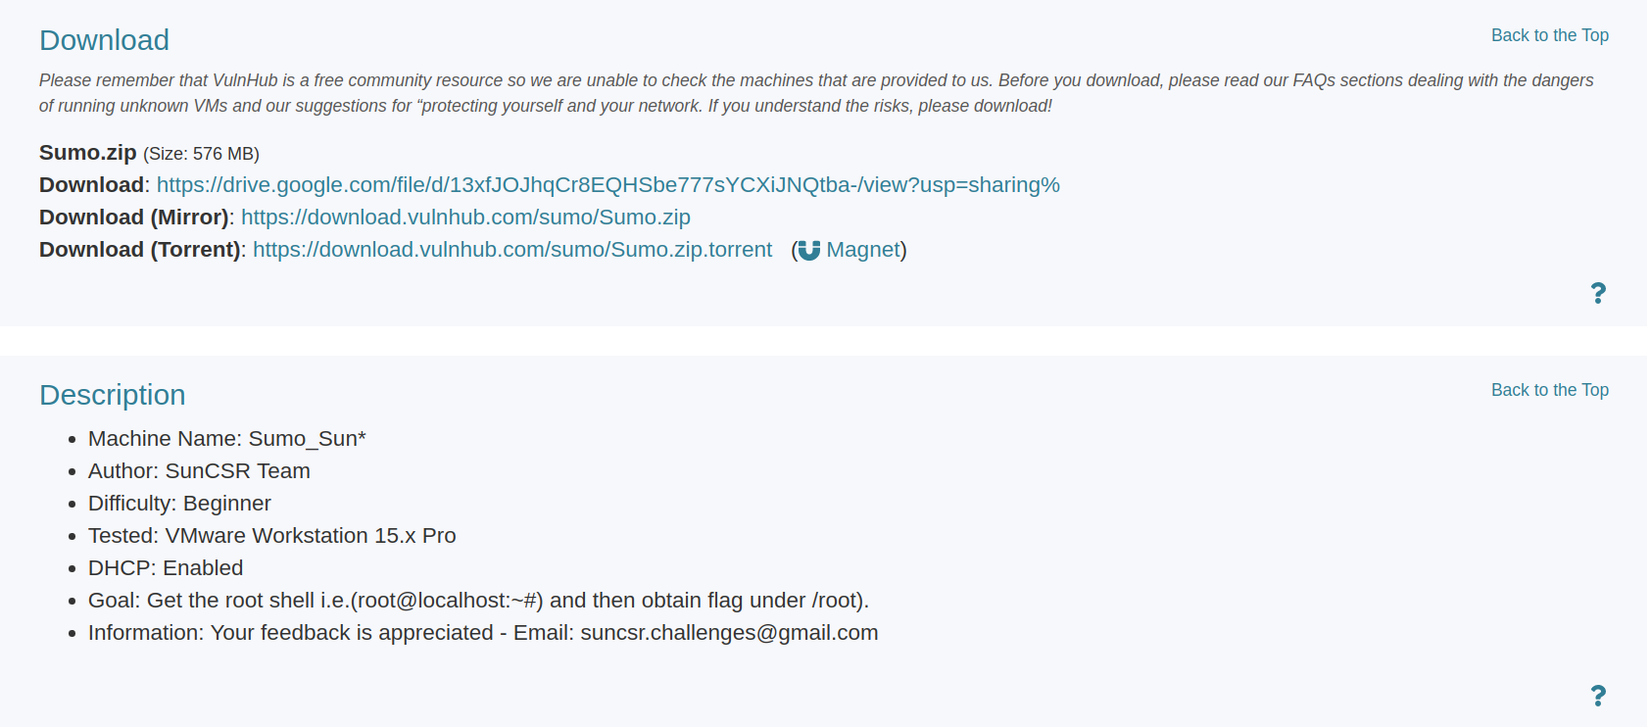Image resolution: width=1650 pixels, height=727 pixels.
Task: Click the Tested: VMware Workstation list item
Action: click(x=272, y=536)
